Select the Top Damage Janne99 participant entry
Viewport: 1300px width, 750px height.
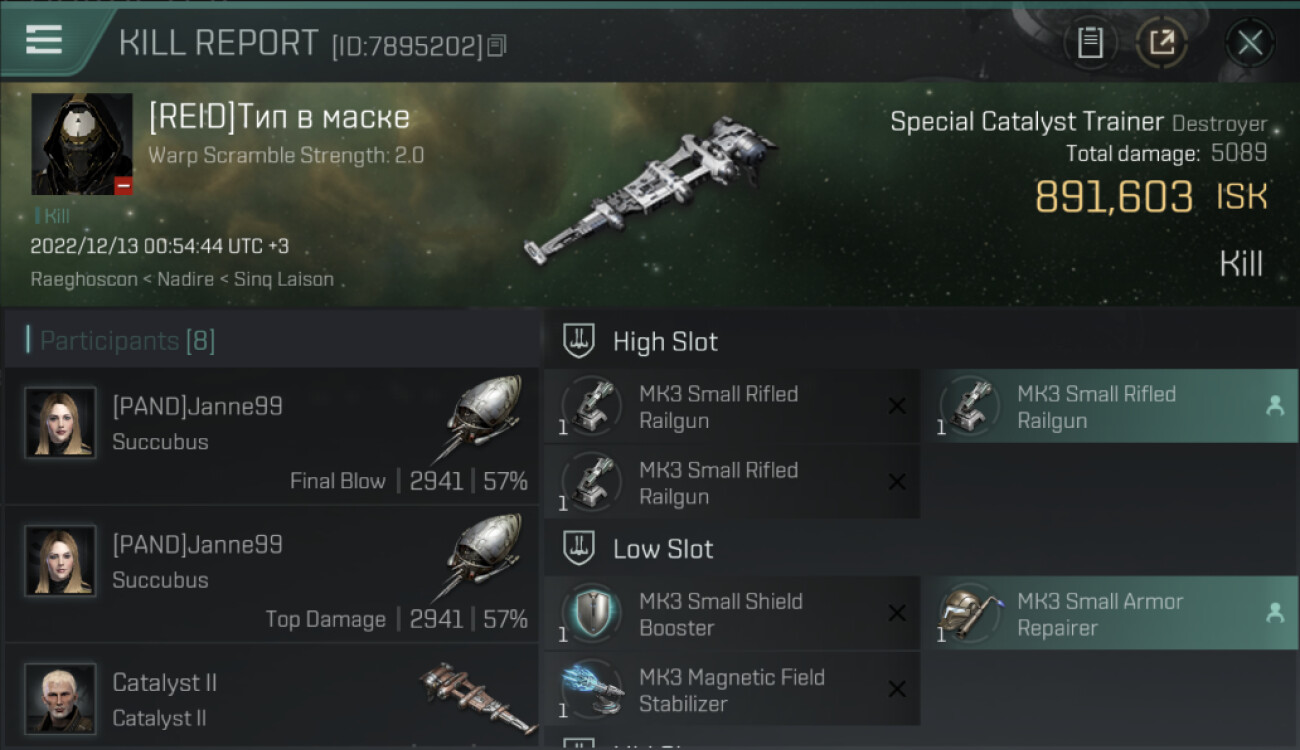click(x=272, y=574)
